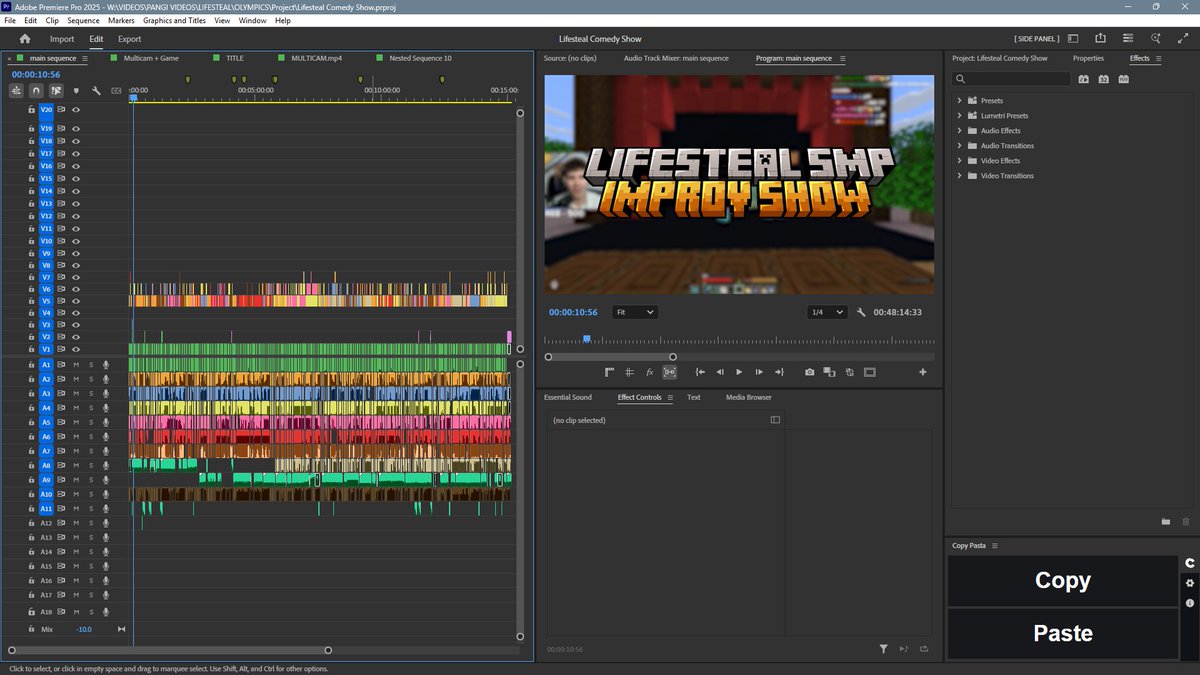Toggle Snap in Timeline magnet icon

click(36, 91)
